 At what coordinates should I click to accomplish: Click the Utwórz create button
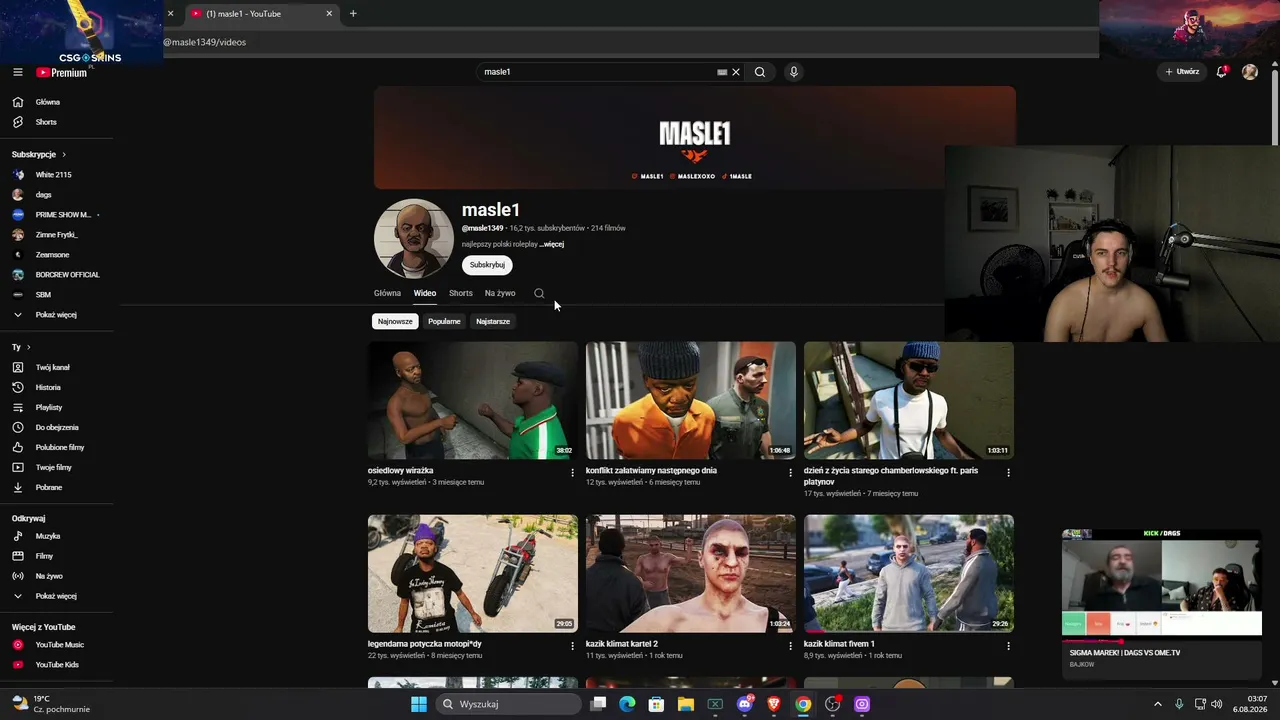[1182, 72]
